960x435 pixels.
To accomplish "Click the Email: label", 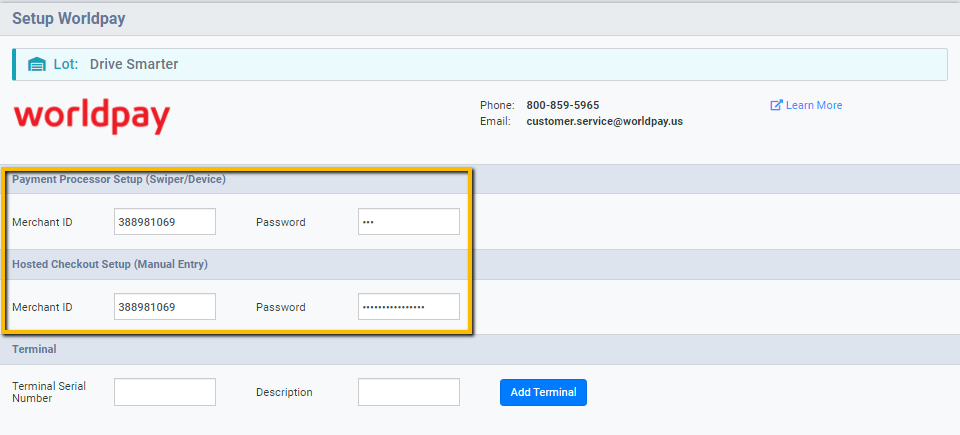I will [495, 121].
